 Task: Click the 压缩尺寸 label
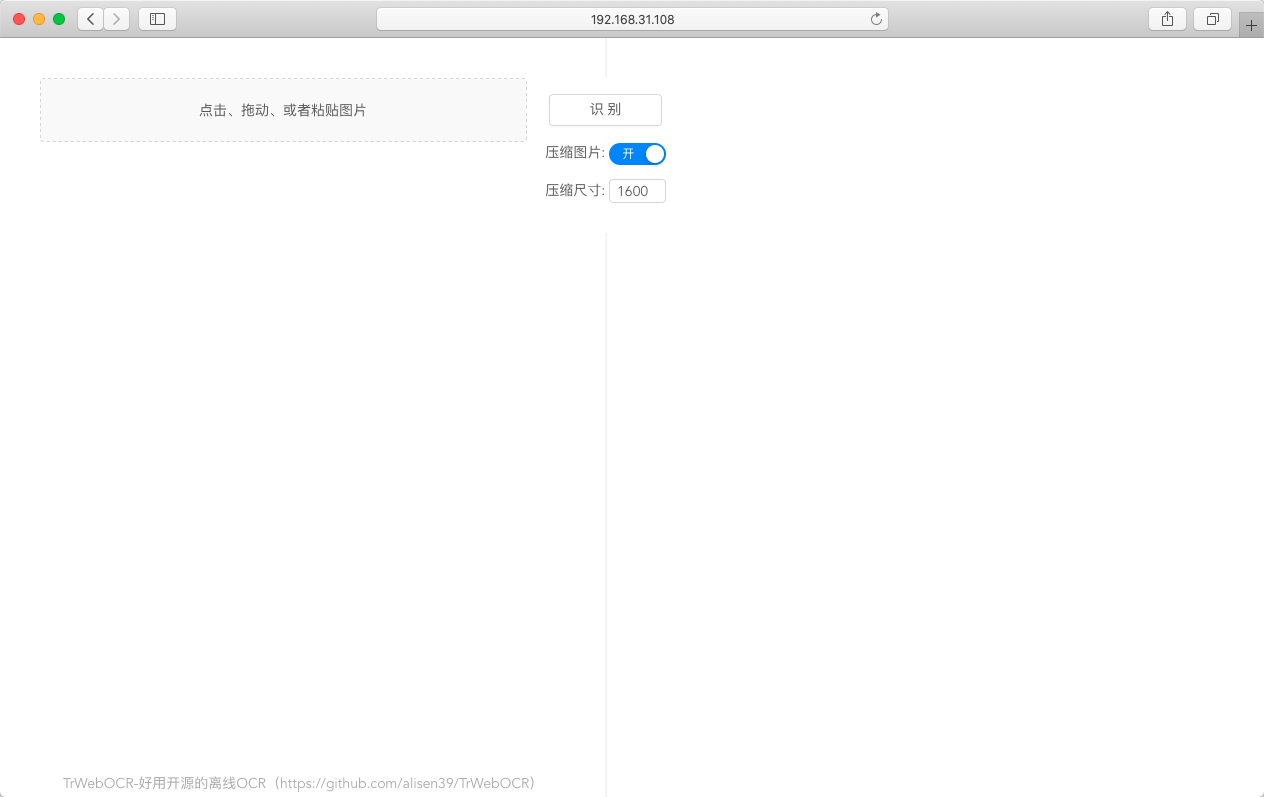(575, 191)
